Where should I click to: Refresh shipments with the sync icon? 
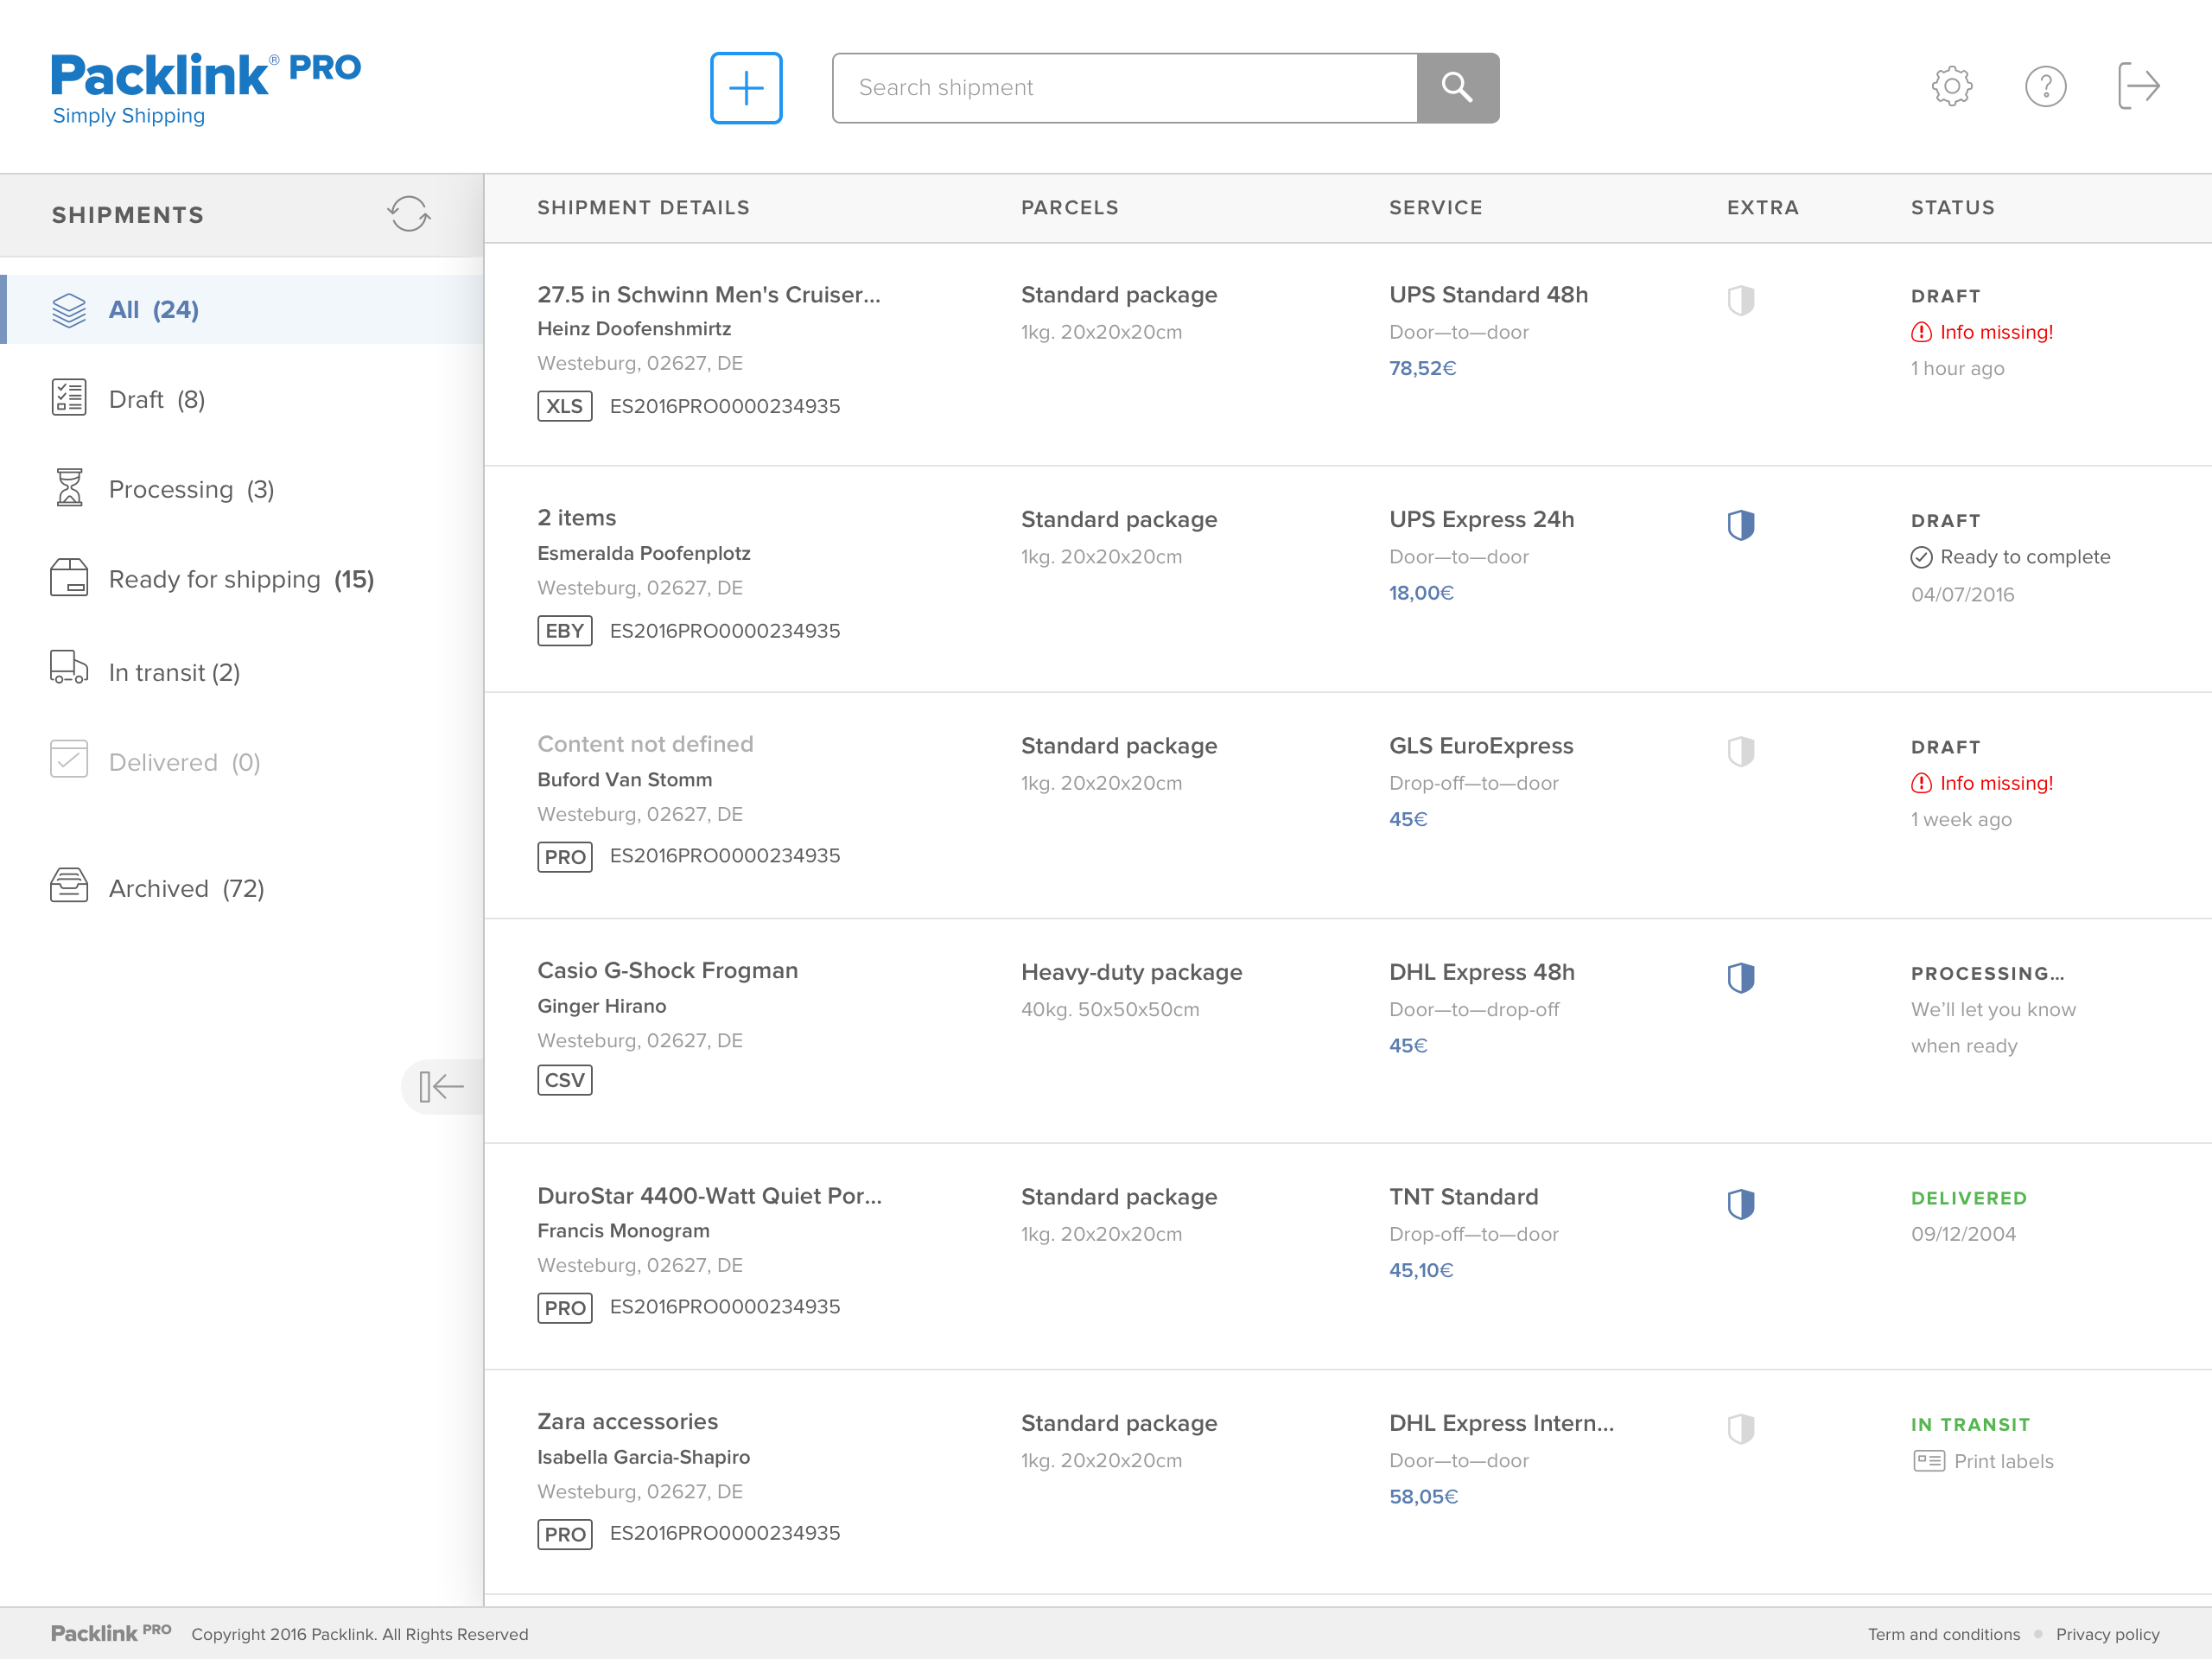tap(408, 214)
